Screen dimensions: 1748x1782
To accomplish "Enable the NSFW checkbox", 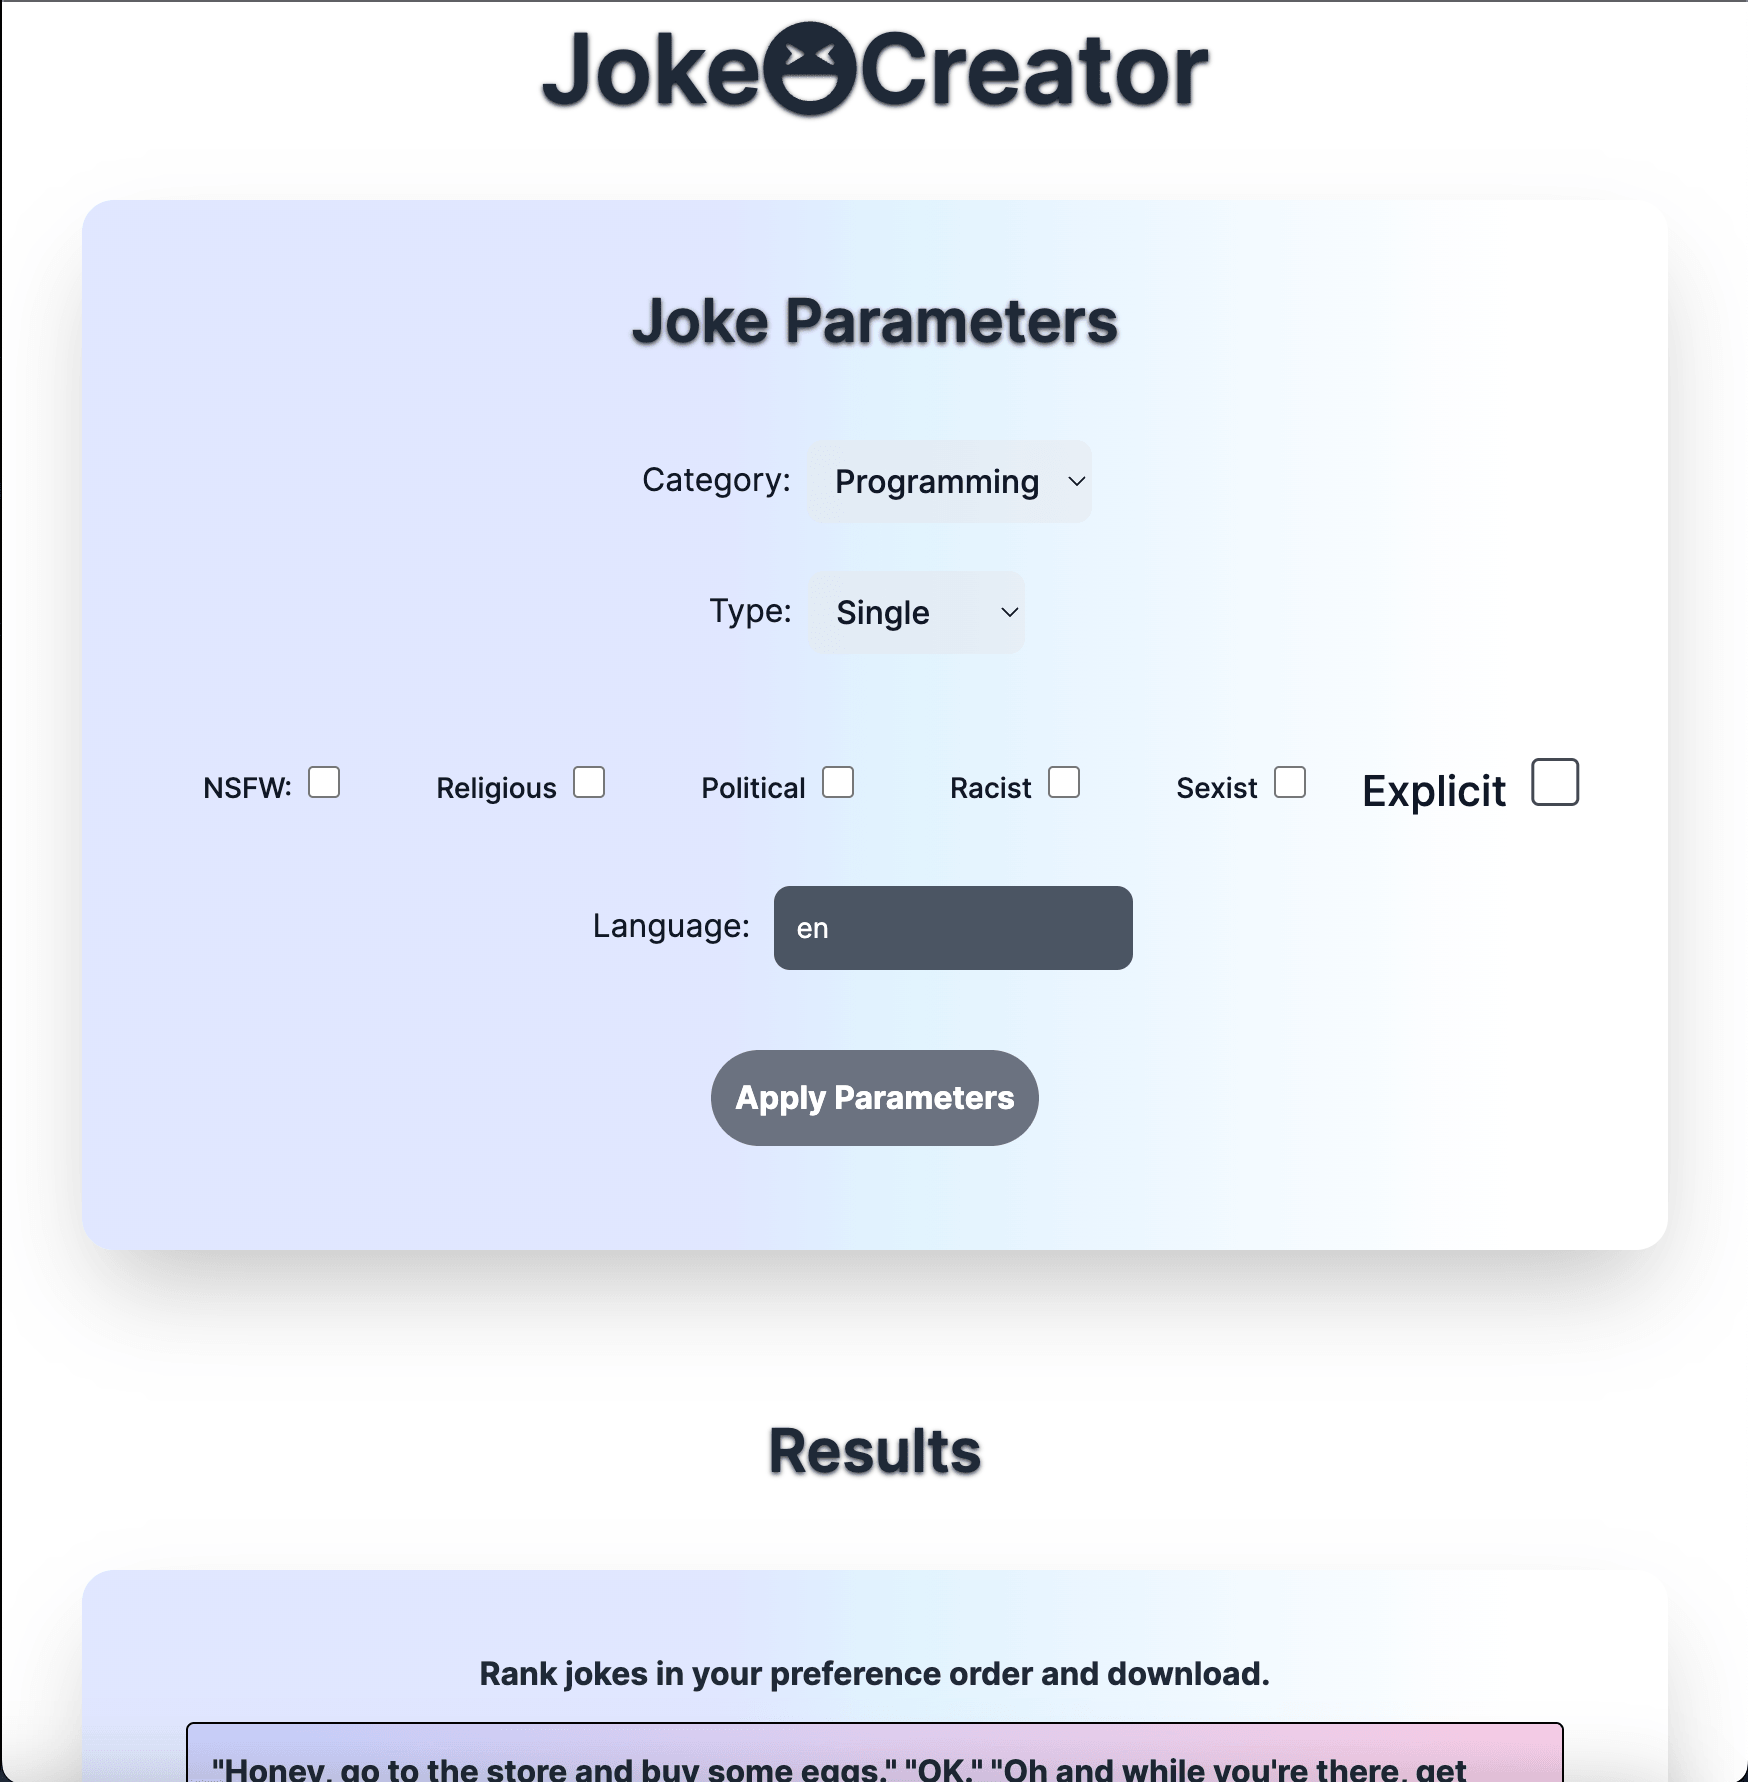I will 324,782.
